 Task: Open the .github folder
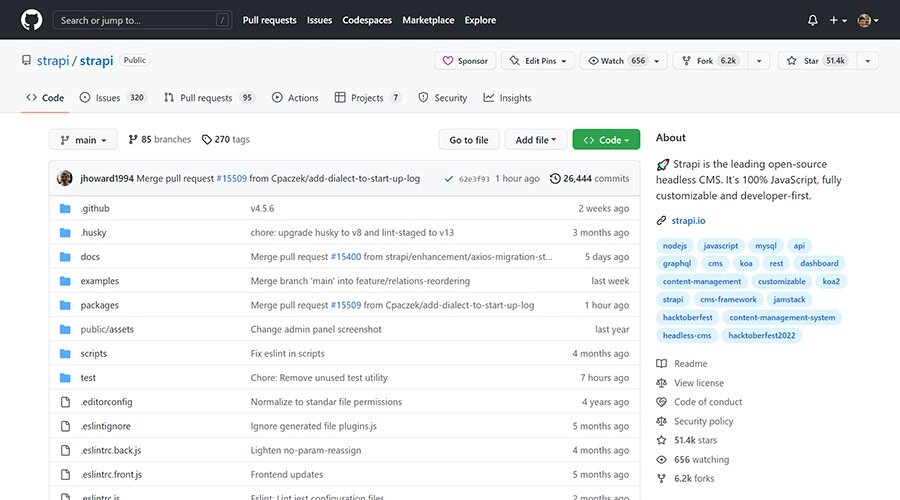pyautogui.click(x=95, y=208)
